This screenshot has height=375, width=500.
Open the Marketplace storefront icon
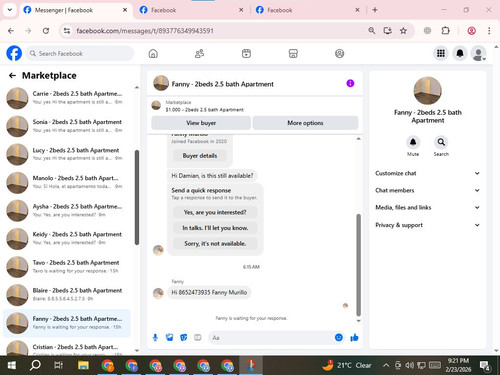pyautogui.click(x=293, y=53)
